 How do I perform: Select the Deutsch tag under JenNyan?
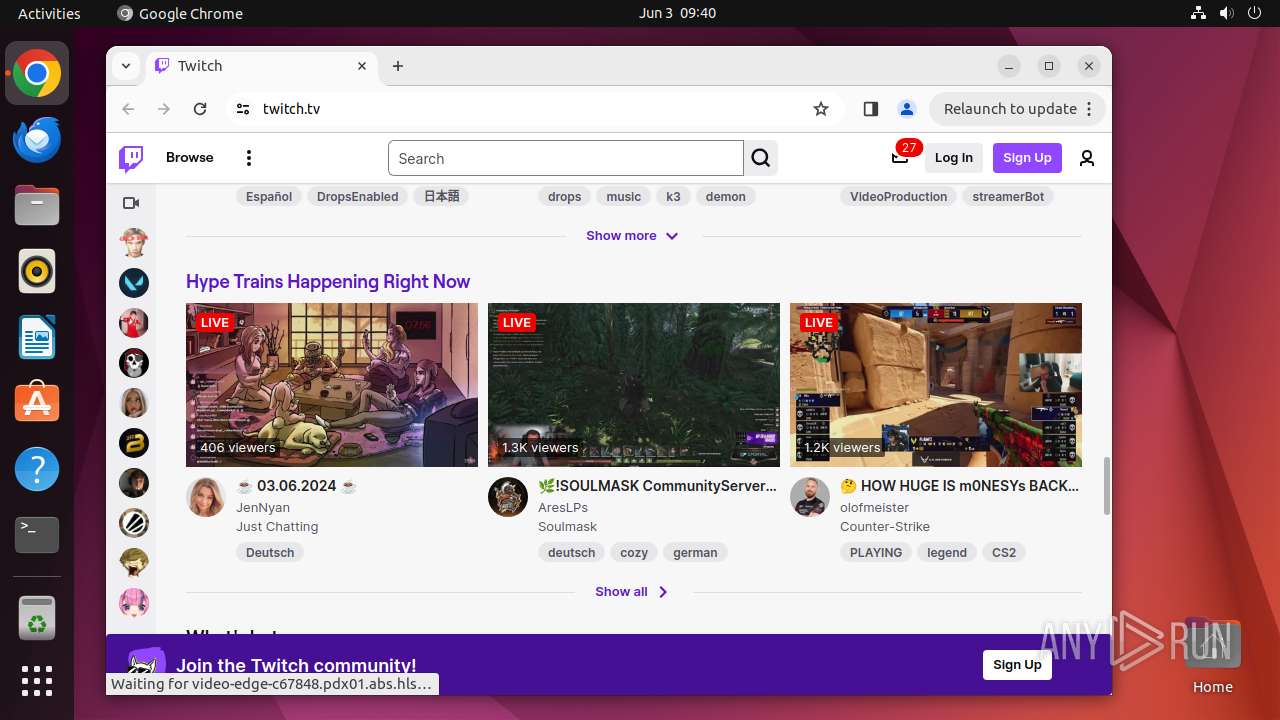[x=270, y=552]
